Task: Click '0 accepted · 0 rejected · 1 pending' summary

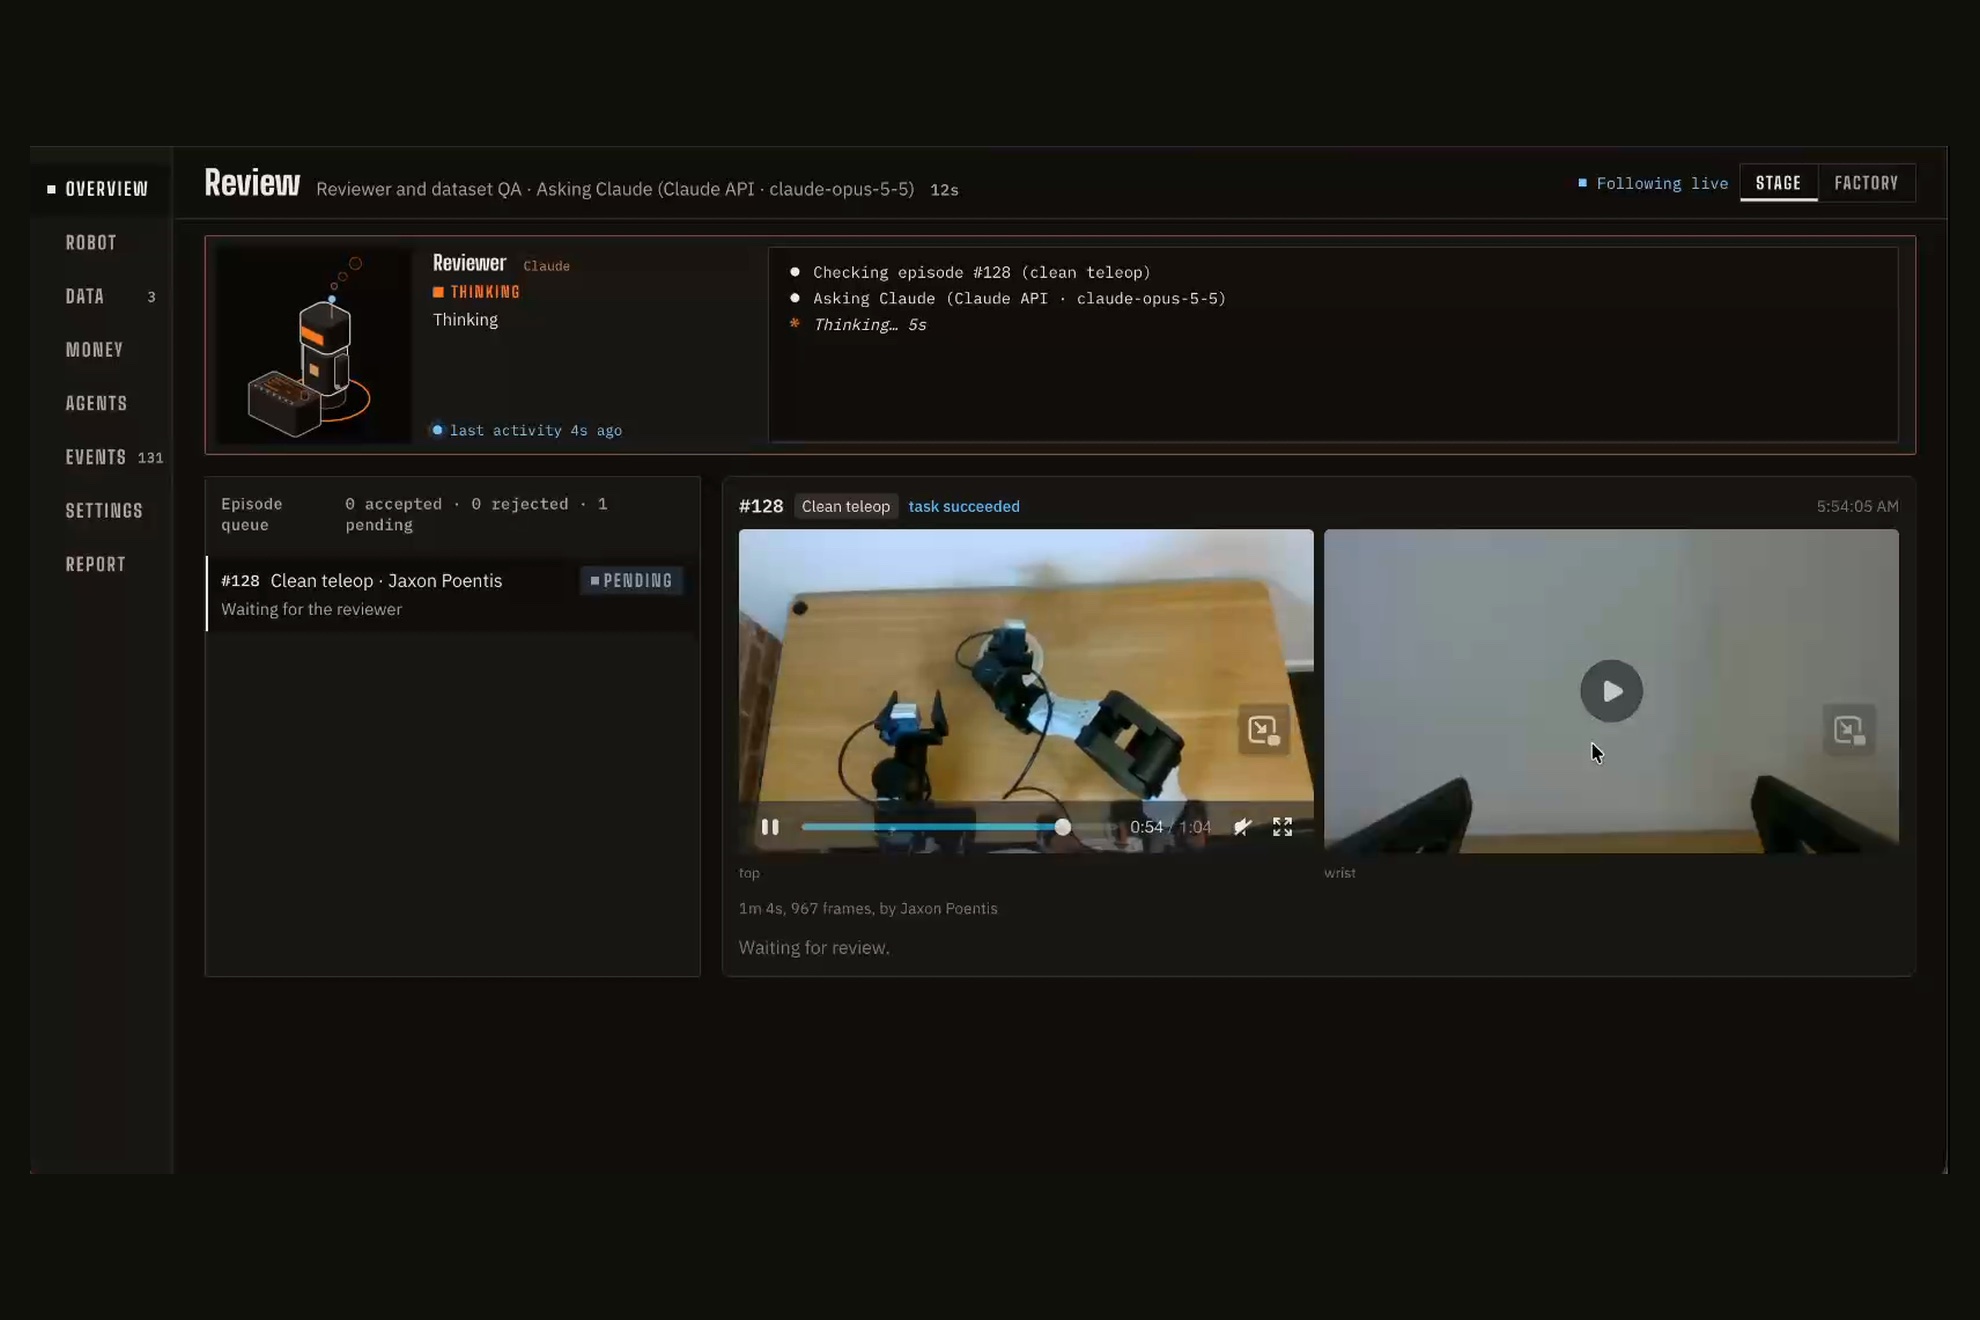Action: [x=476, y=514]
